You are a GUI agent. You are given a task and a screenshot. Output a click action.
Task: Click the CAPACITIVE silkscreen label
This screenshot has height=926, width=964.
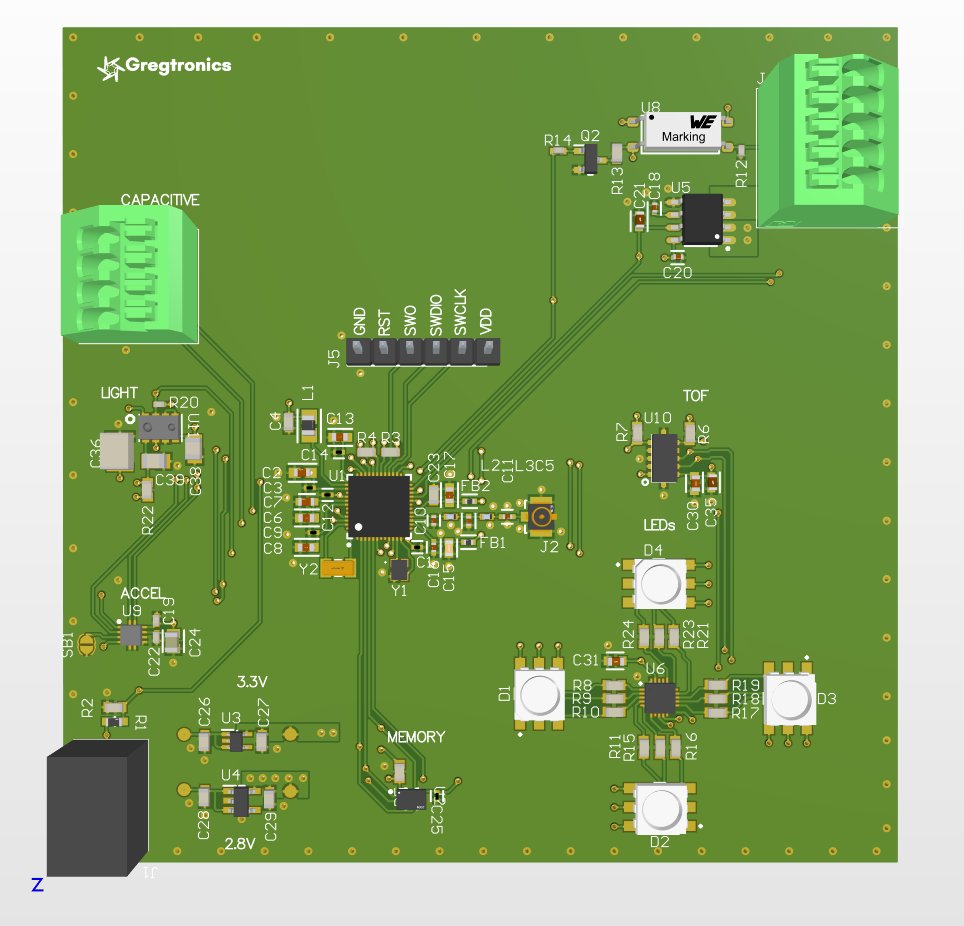click(x=160, y=200)
